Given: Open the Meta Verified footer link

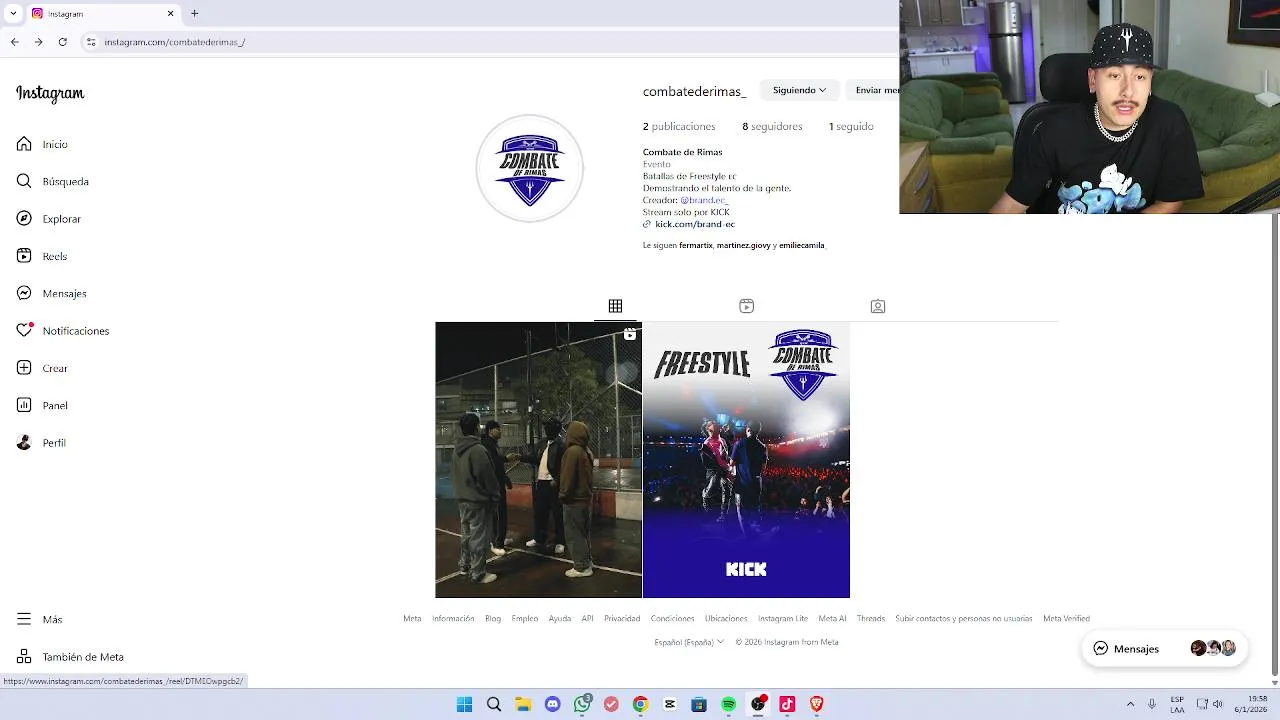Looking at the screenshot, I should tap(1066, 619).
